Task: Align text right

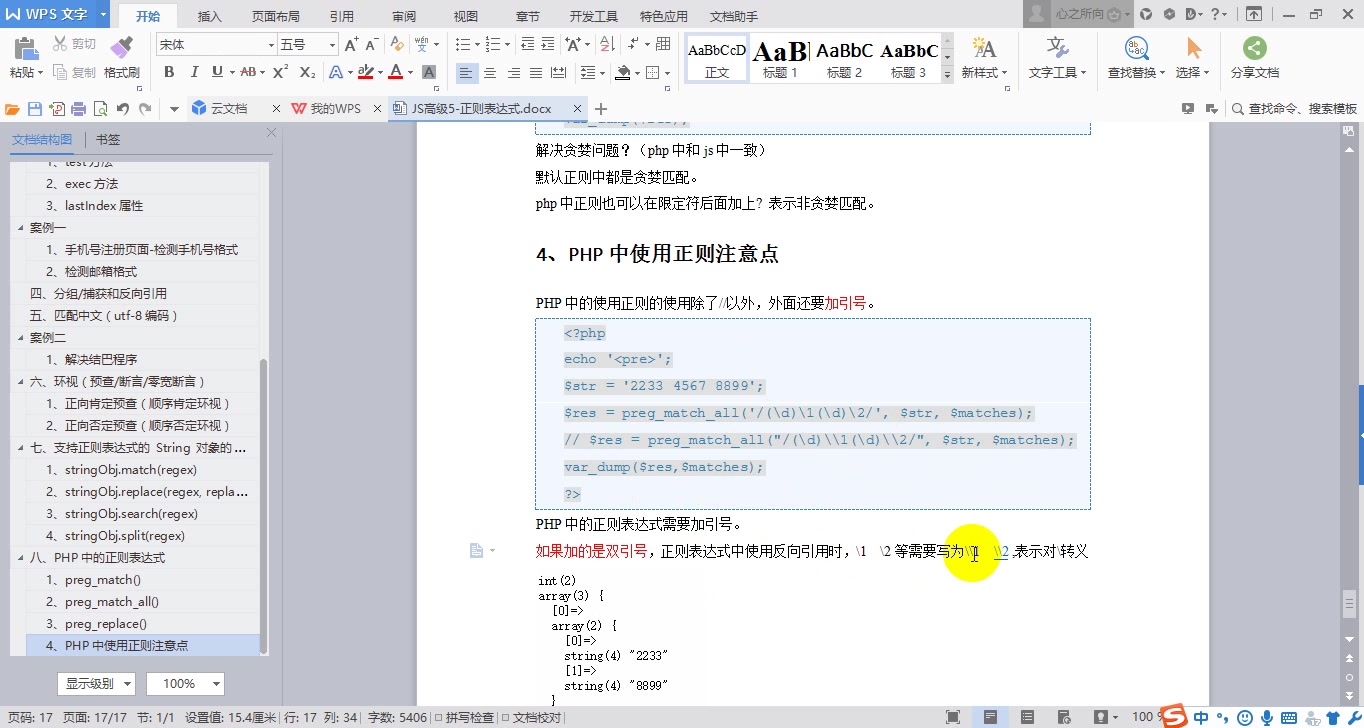Action: point(513,73)
